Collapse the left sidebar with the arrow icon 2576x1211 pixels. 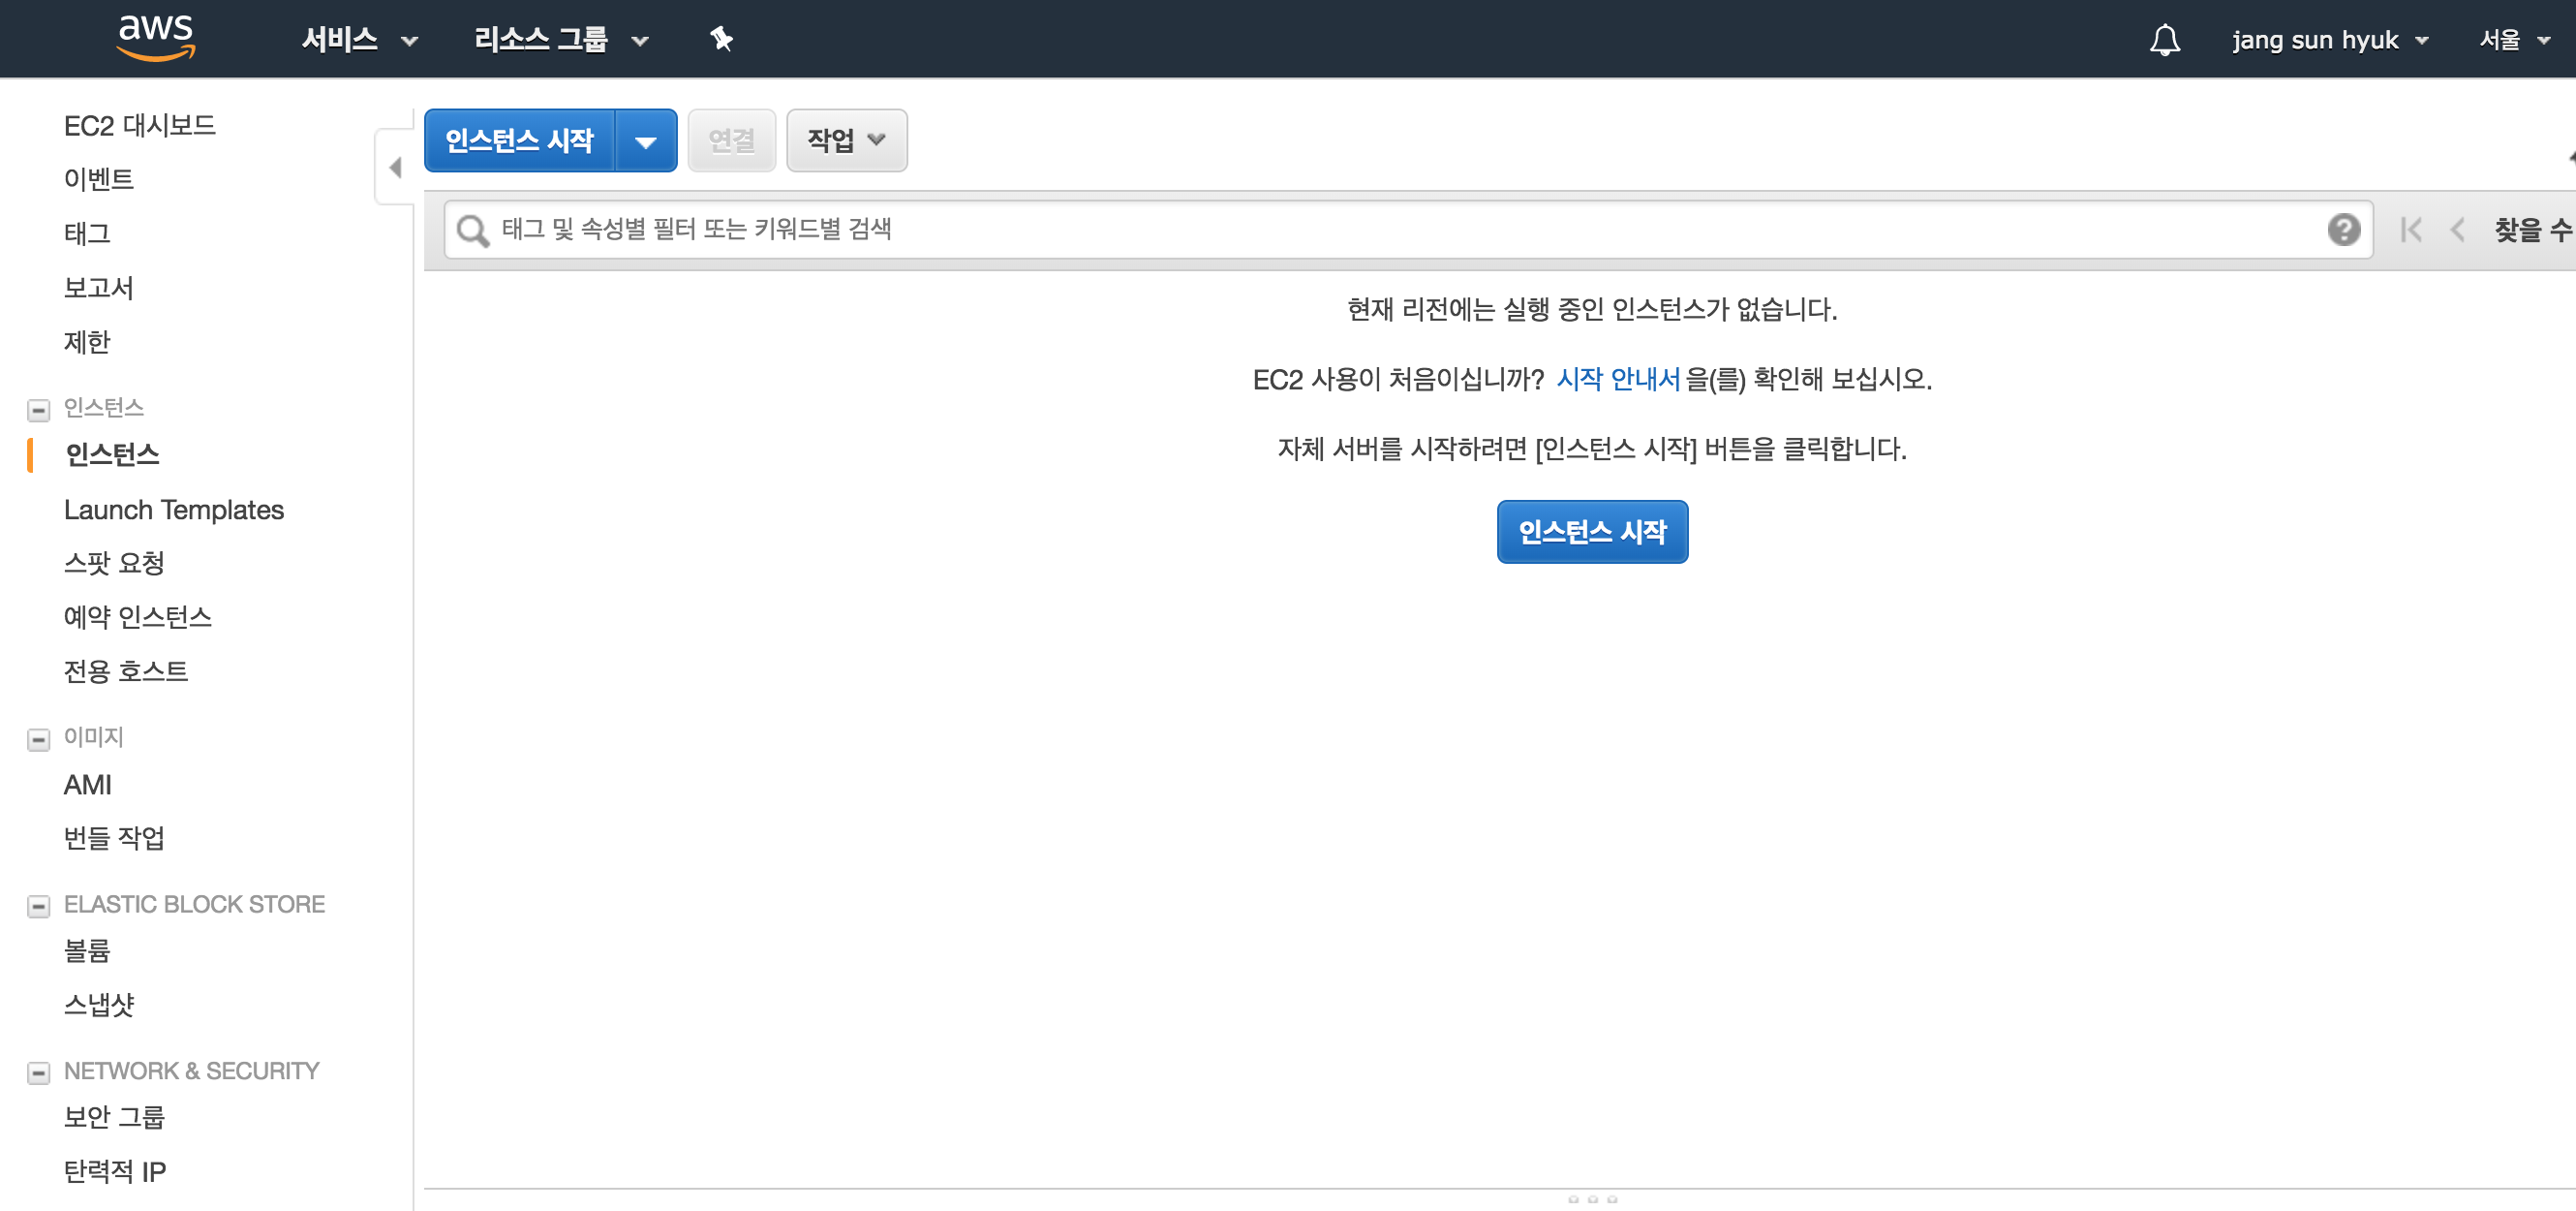pyautogui.click(x=394, y=167)
